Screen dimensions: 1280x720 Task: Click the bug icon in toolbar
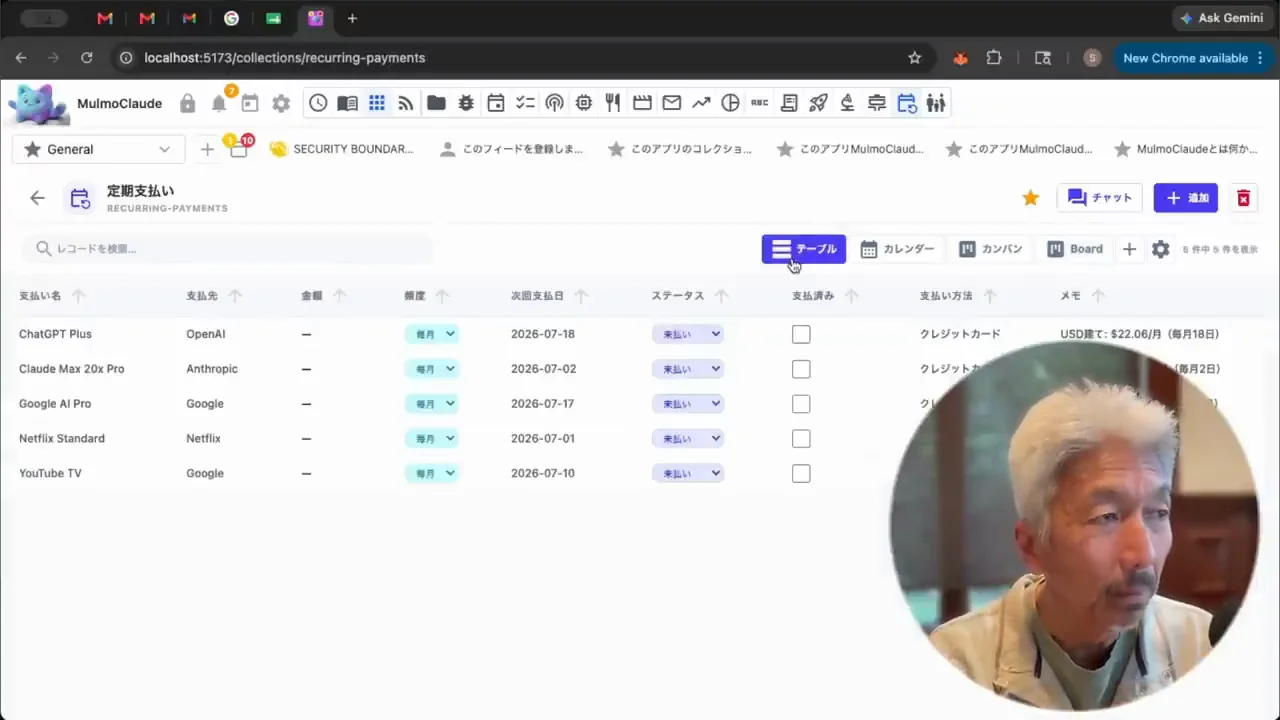465,103
